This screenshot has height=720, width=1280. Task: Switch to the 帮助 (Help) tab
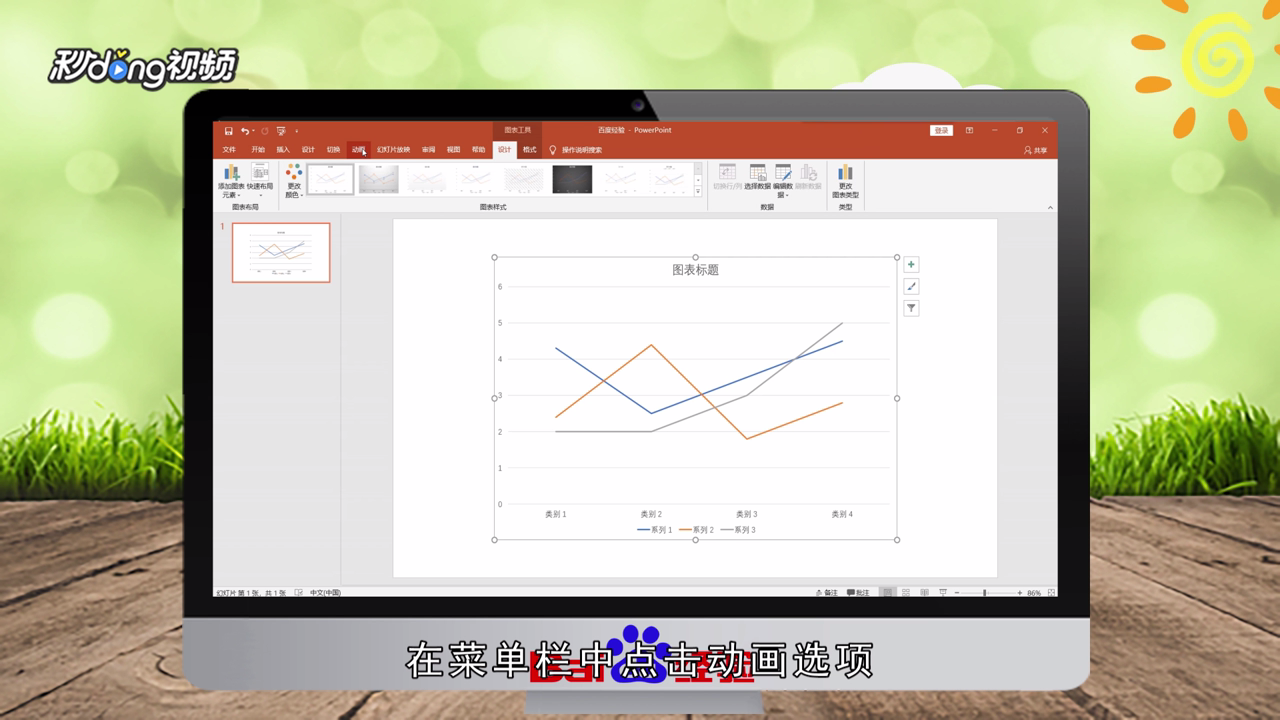click(x=478, y=150)
